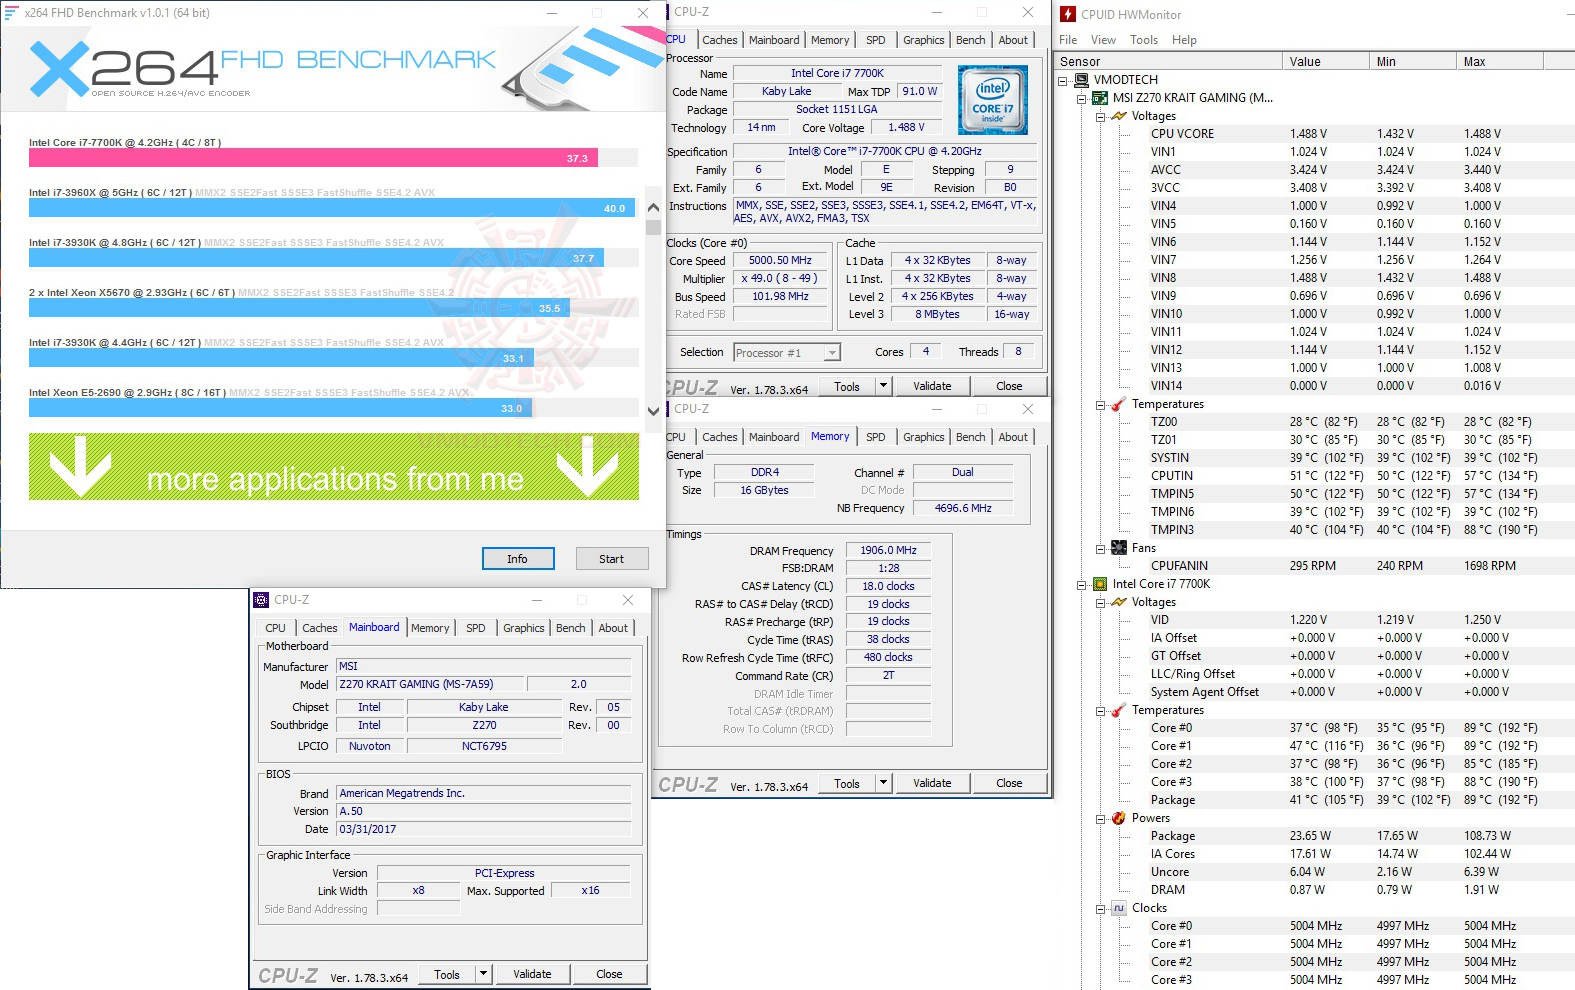Open the Tools menu in HWMonitor

coord(1144,40)
